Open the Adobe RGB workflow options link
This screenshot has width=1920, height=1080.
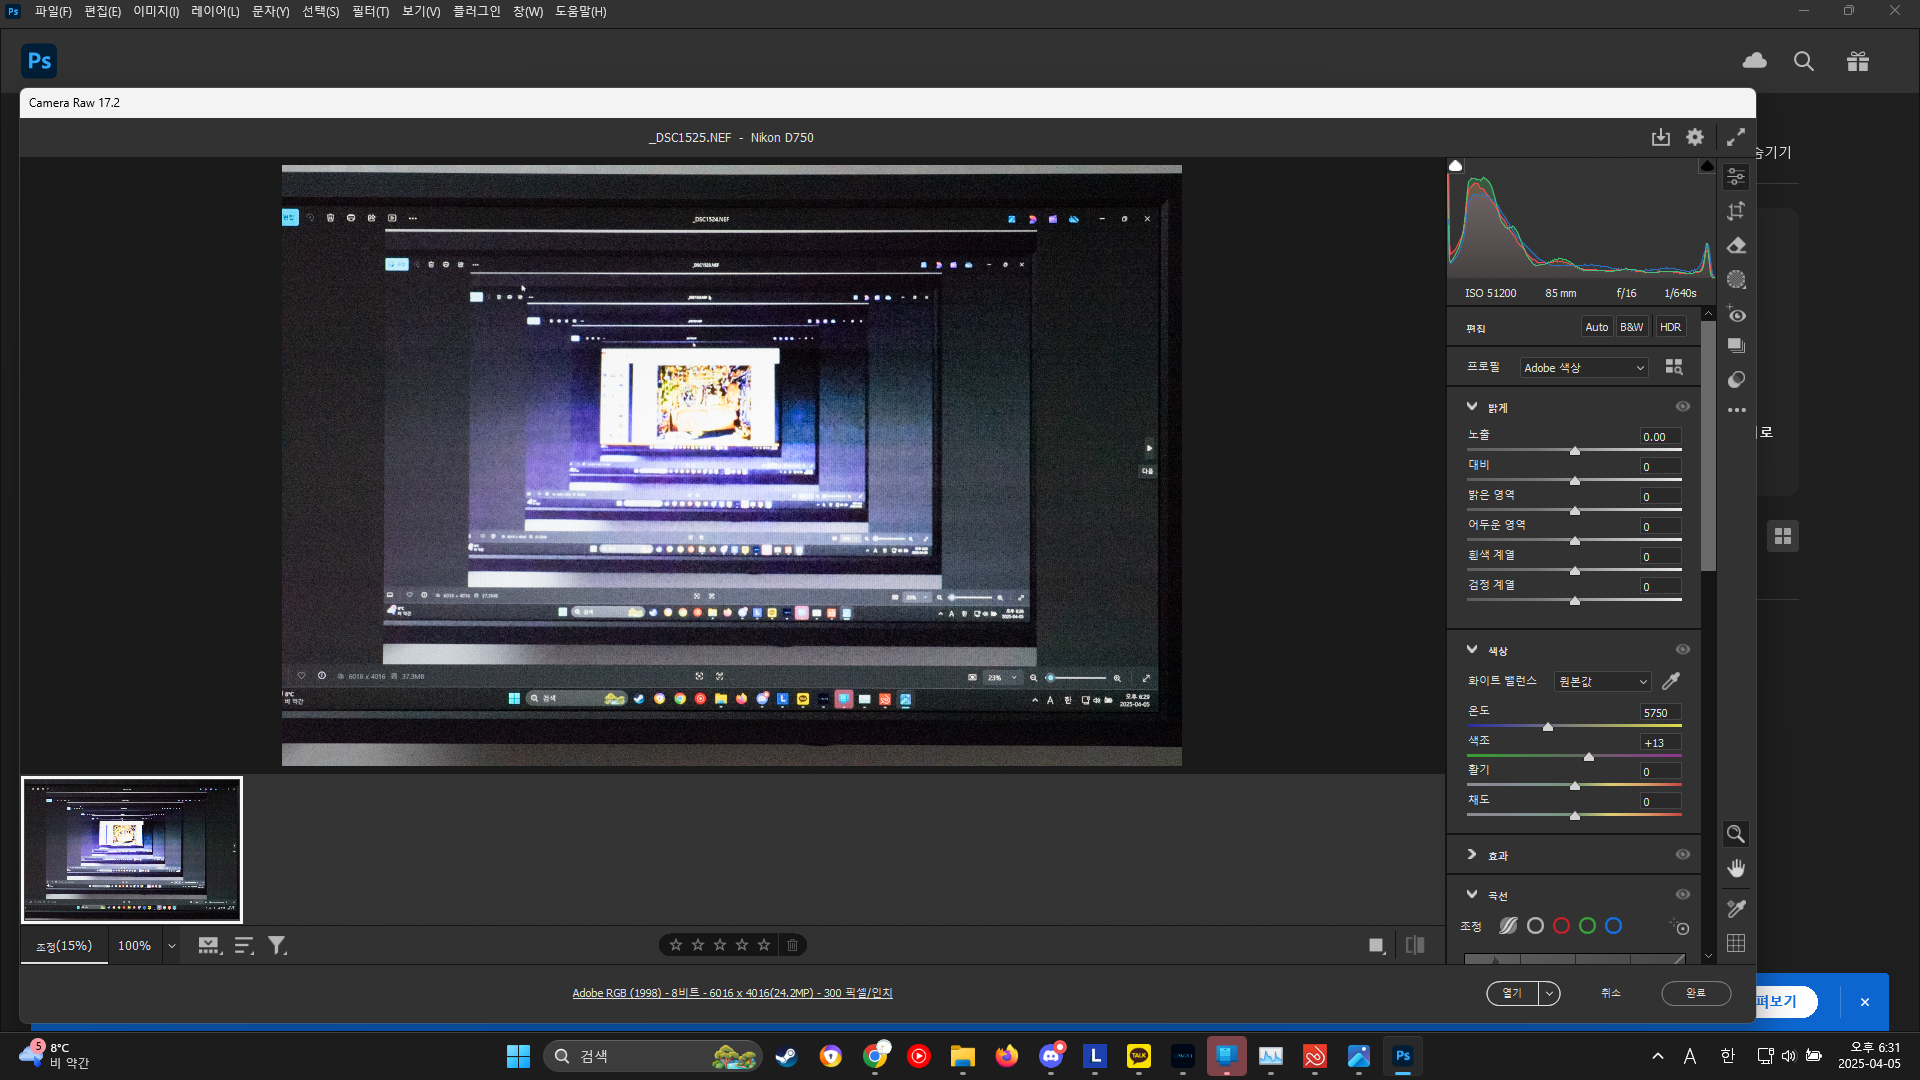pos(732,993)
